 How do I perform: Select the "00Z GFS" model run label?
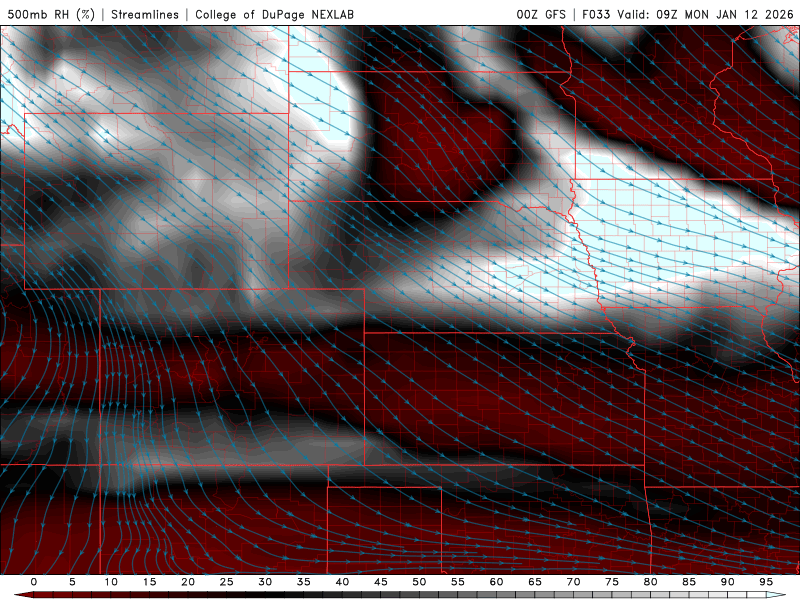[x=541, y=14]
